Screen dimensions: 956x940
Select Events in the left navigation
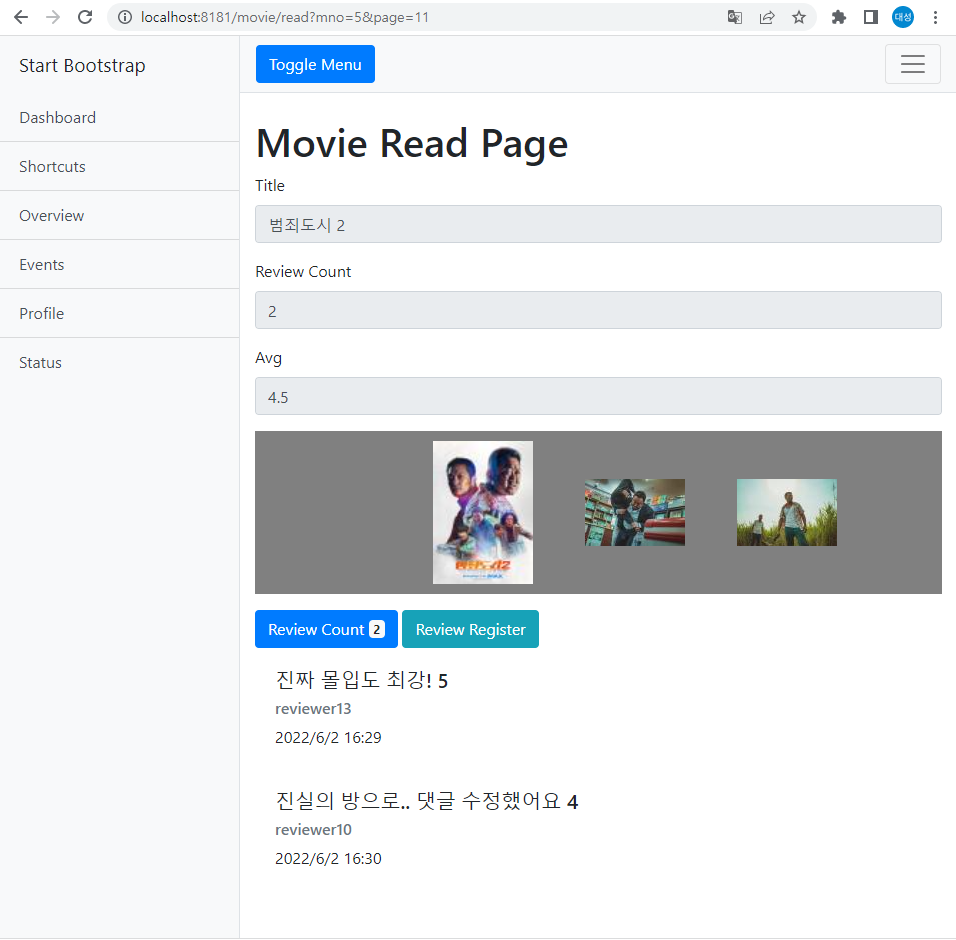tap(41, 264)
